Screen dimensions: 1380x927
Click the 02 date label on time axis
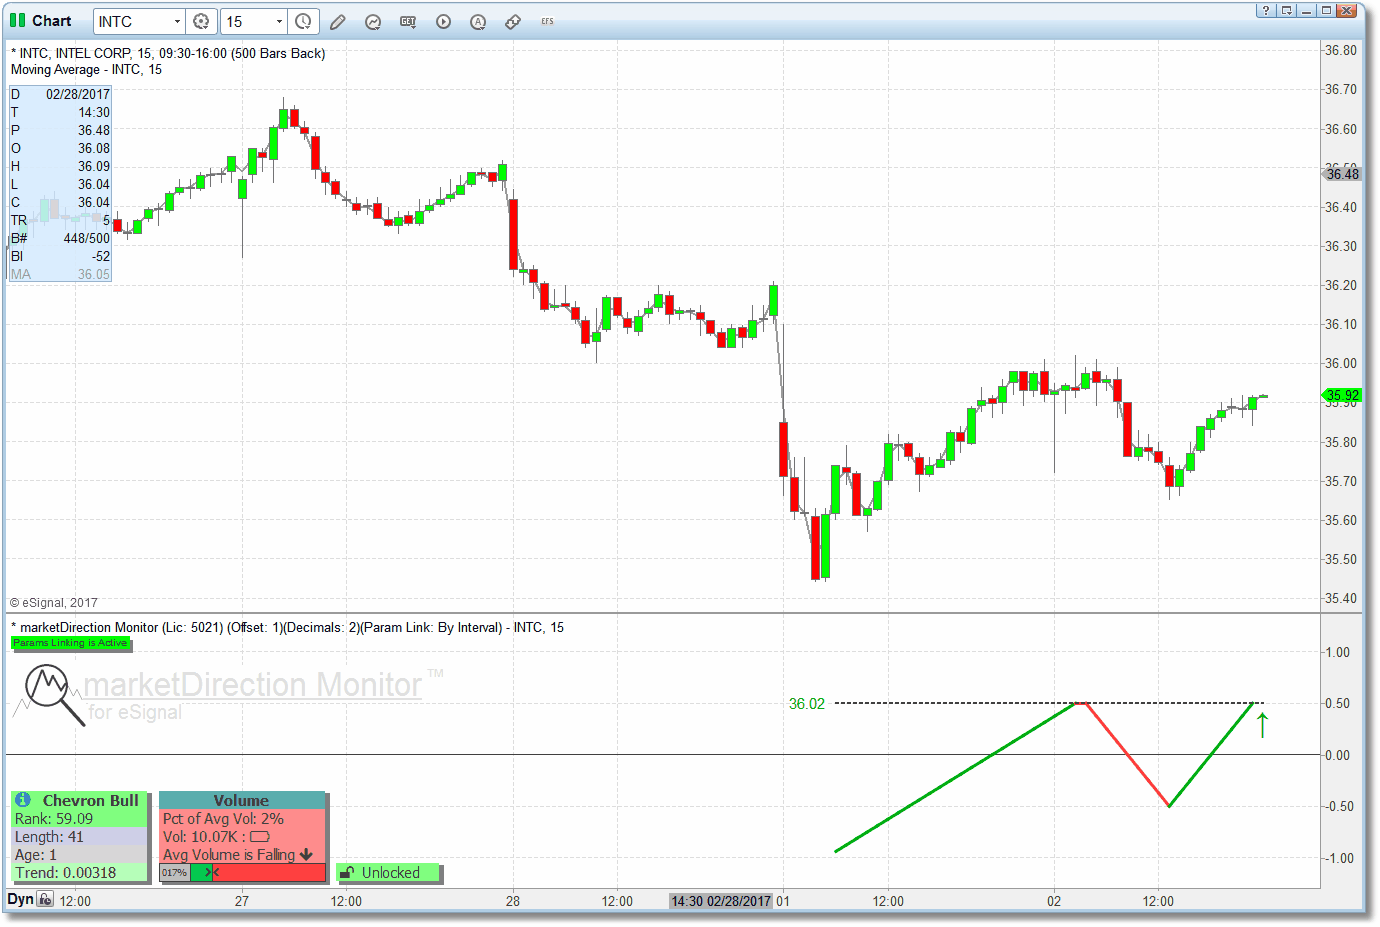[1054, 901]
